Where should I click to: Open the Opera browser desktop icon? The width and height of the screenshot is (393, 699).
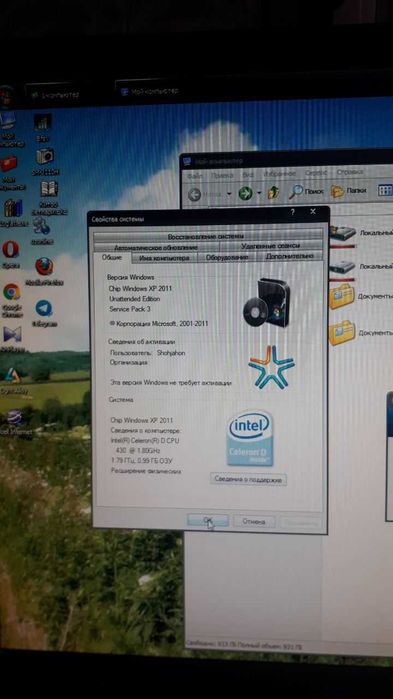pyautogui.click(x=10, y=249)
